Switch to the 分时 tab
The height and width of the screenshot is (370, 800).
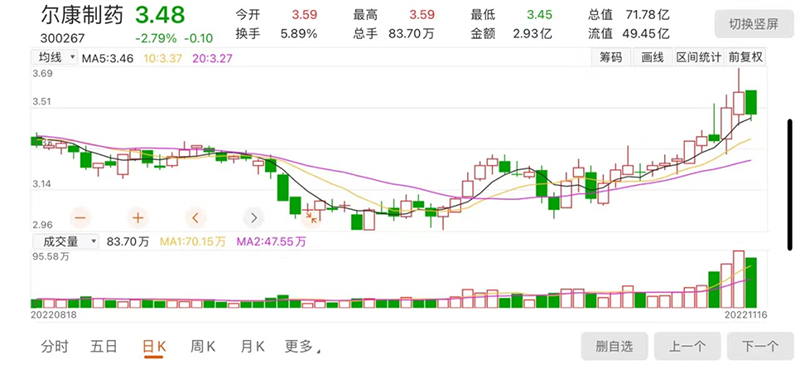[x=55, y=347]
